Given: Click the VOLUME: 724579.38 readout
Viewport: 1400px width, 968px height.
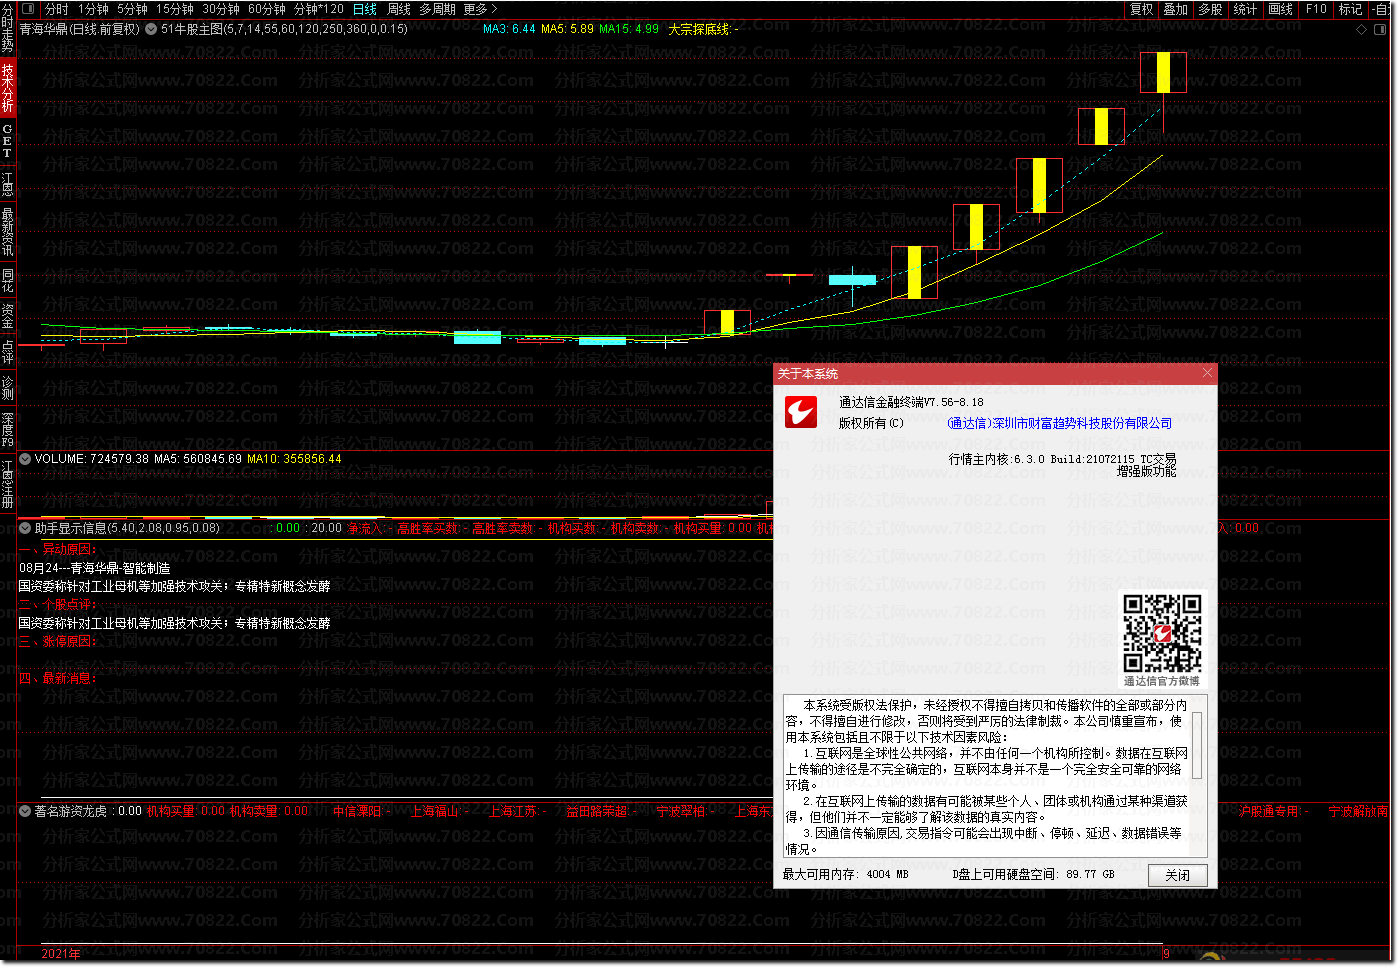Looking at the screenshot, I should [x=92, y=459].
